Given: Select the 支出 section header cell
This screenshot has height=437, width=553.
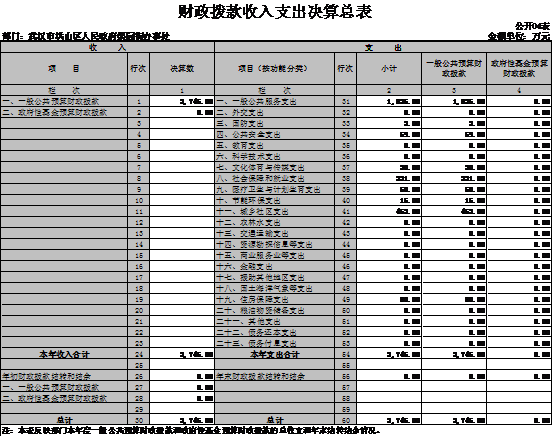Looking at the screenshot, I should 383,48.
